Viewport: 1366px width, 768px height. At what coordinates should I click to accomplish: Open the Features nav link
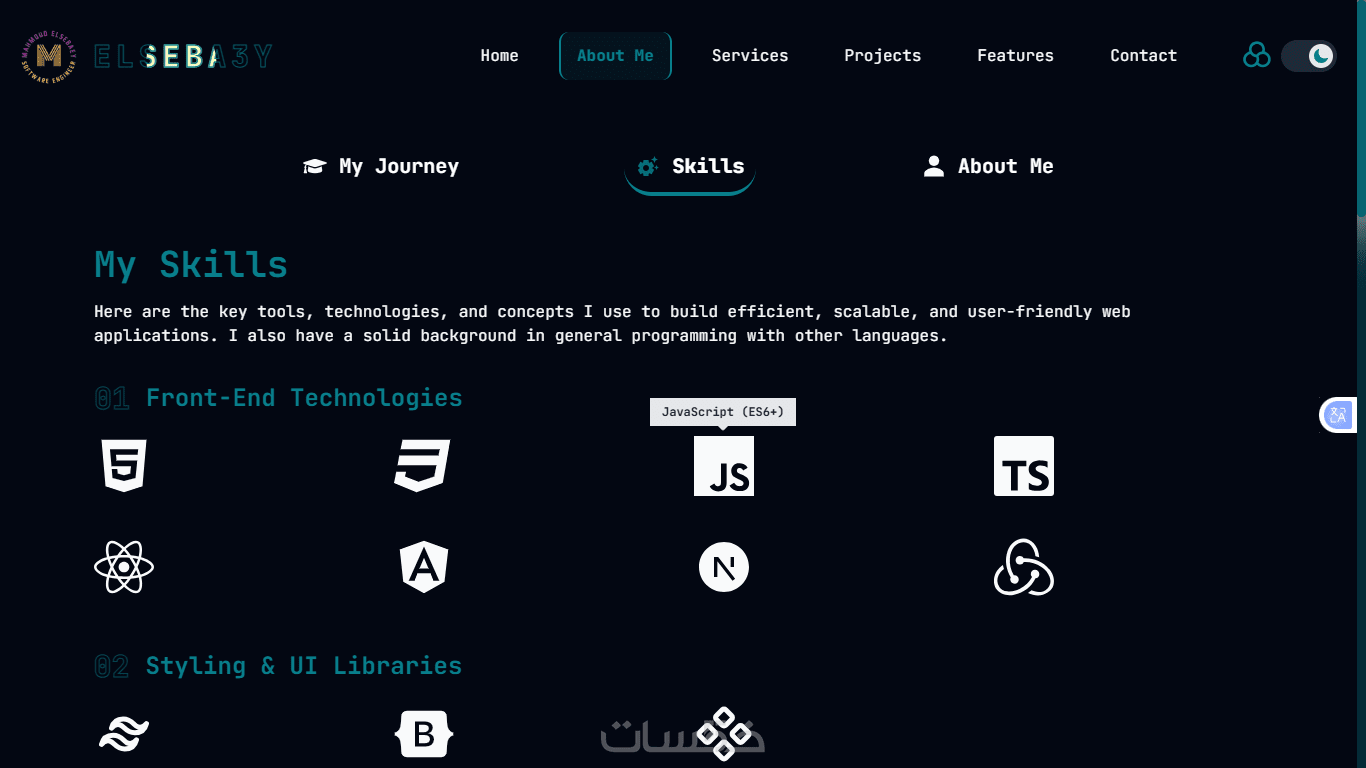coord(1015,56)
